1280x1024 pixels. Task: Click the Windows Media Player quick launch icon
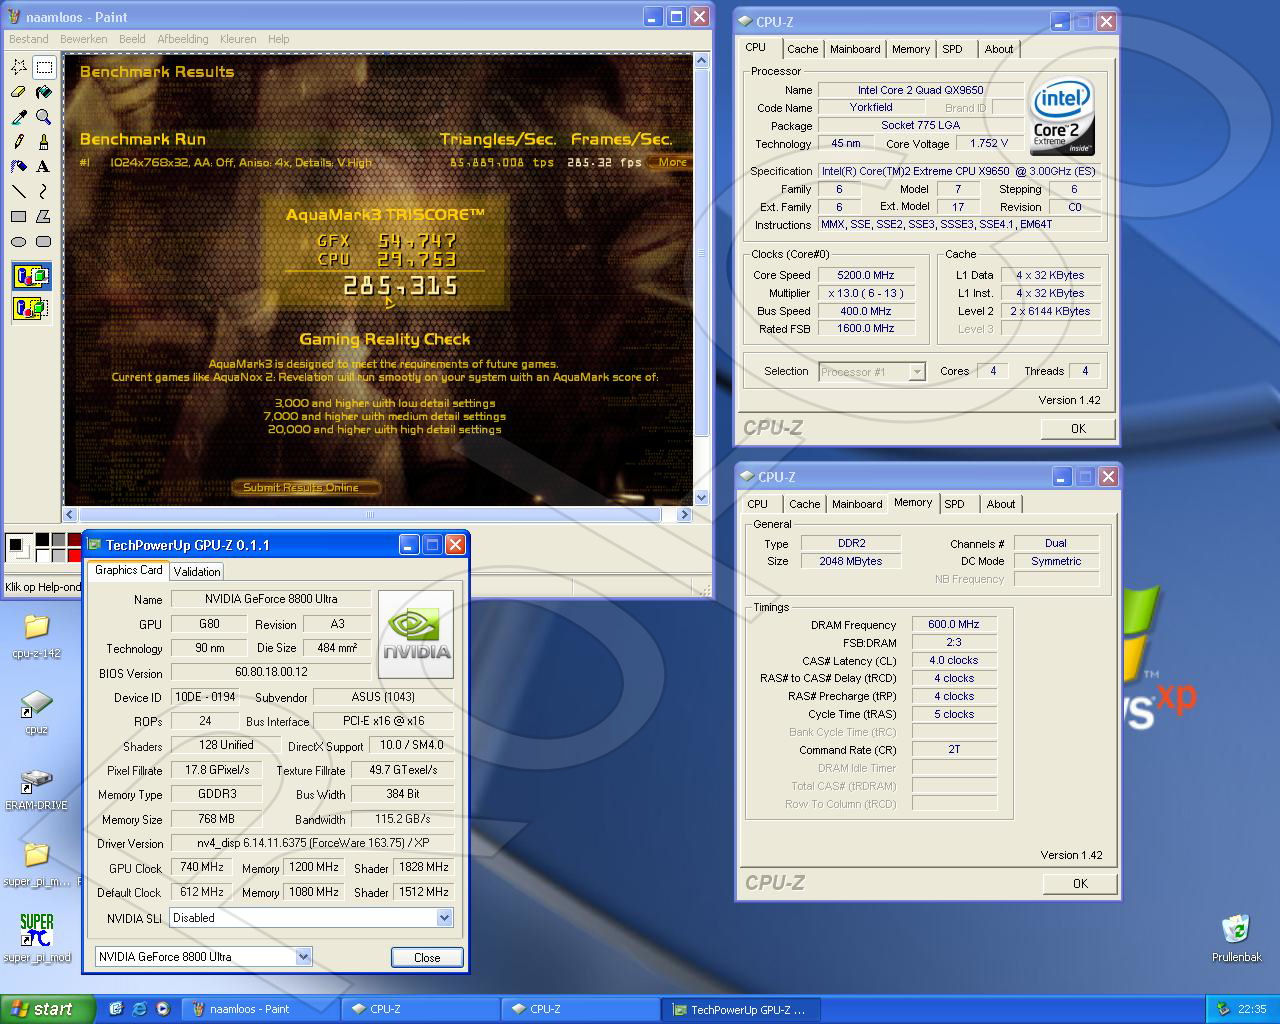click(x=163, y=1009)
